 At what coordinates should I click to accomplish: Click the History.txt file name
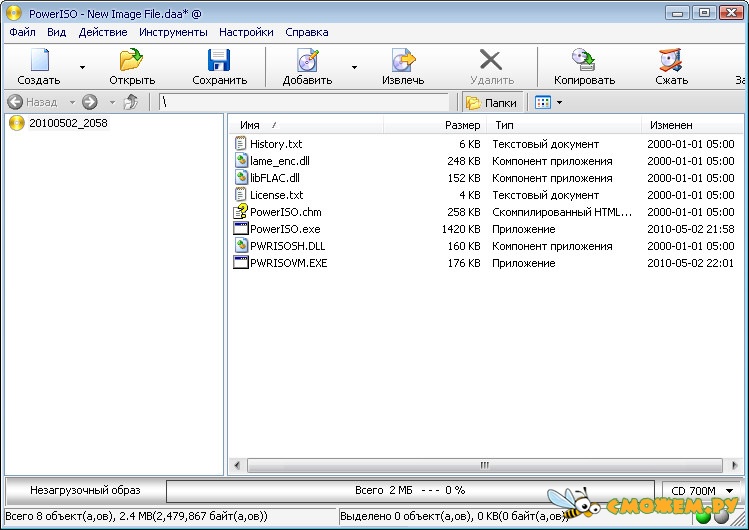(276, 144)
